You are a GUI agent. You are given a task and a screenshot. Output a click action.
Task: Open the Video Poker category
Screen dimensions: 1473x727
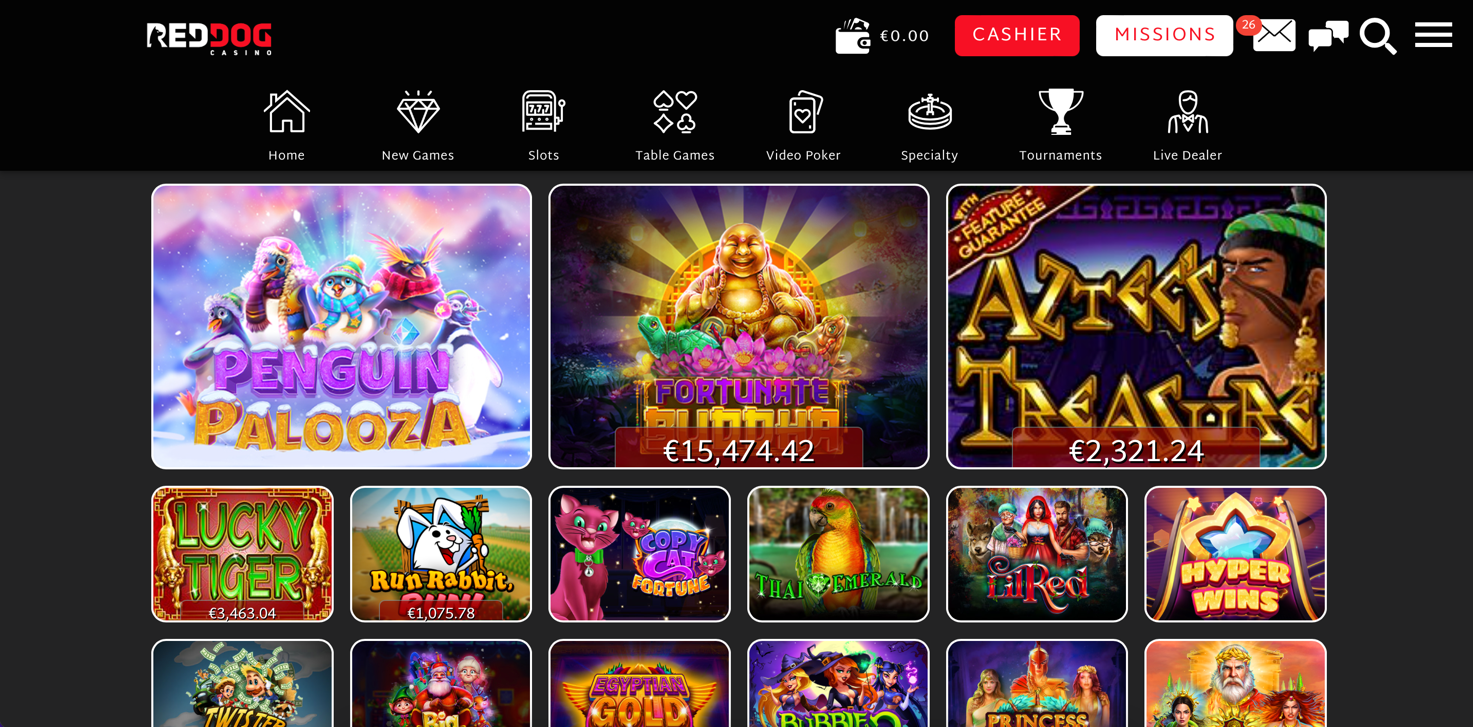[803, 126]
